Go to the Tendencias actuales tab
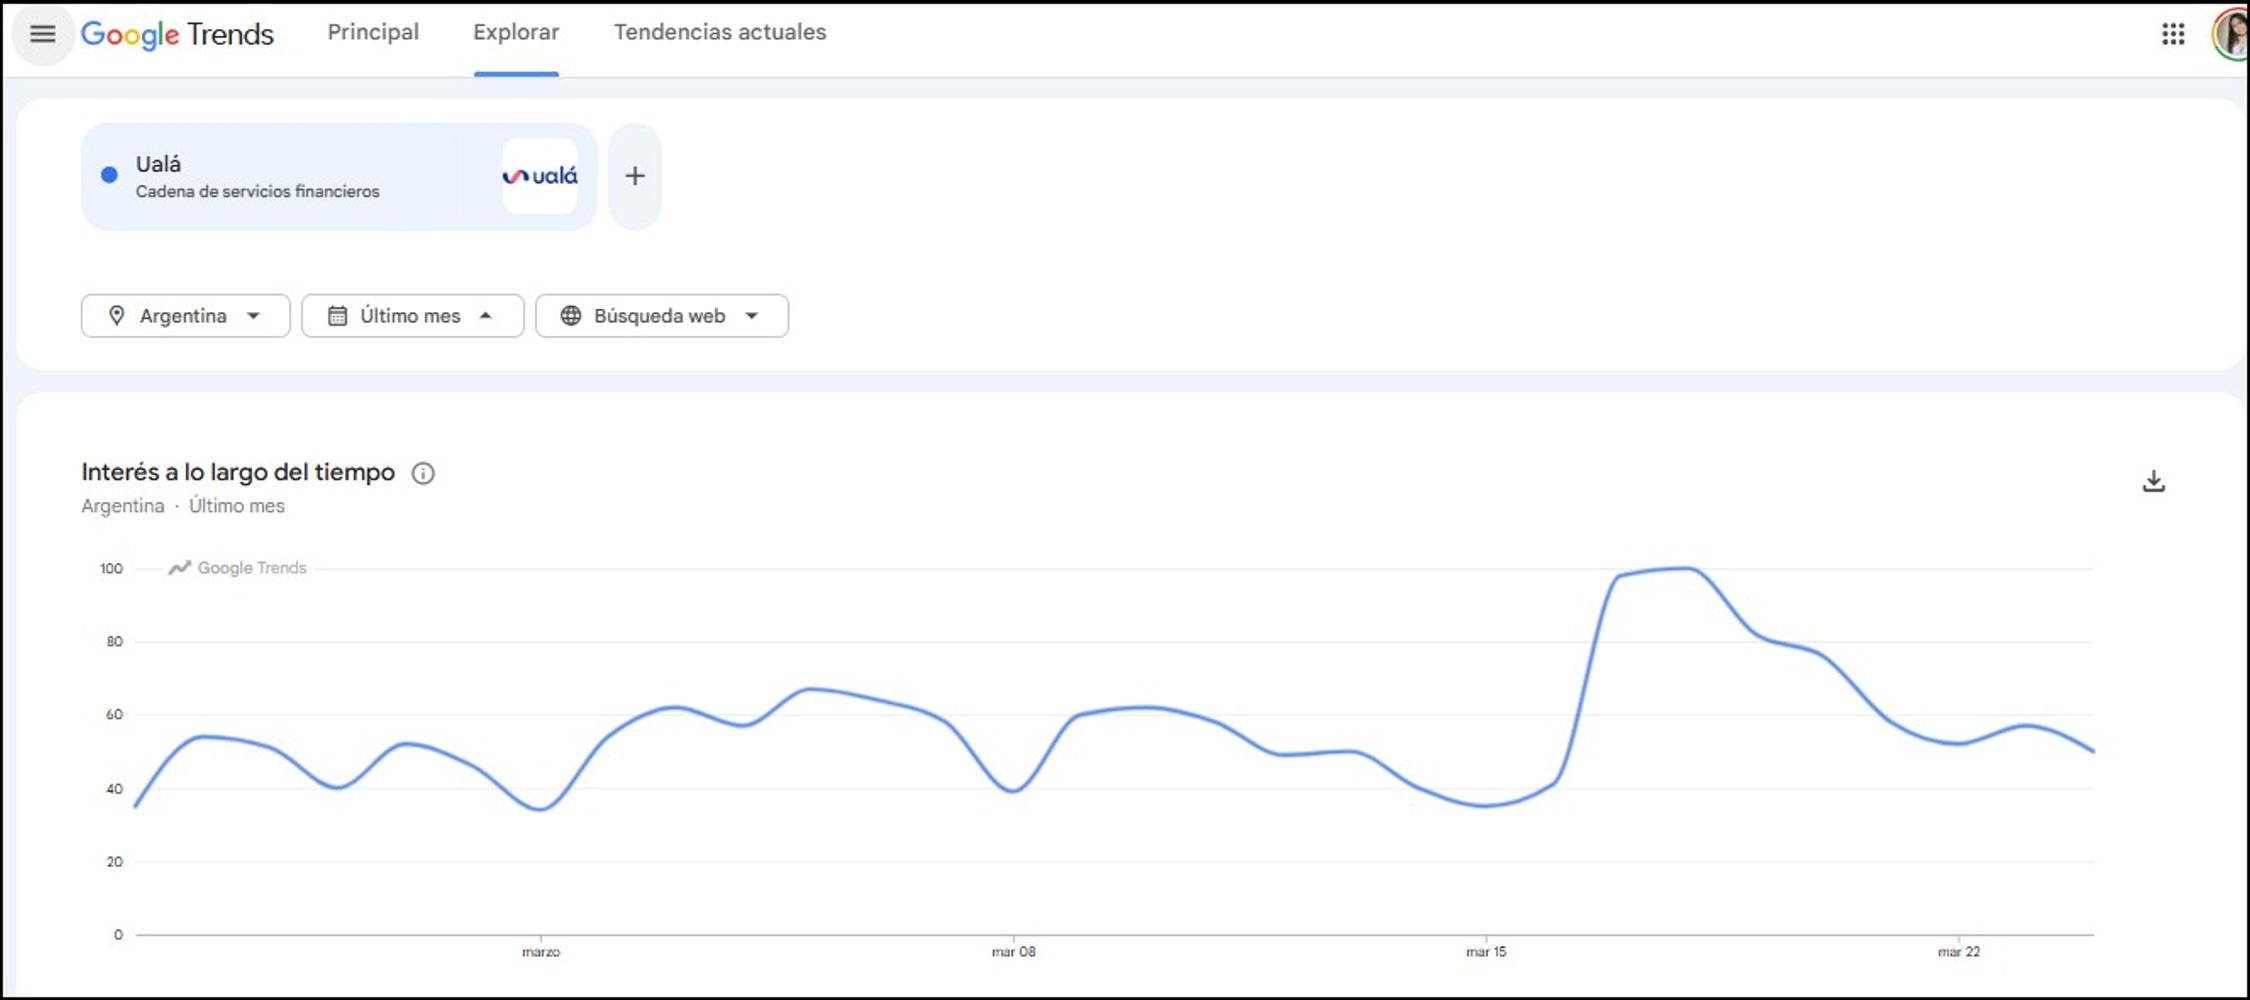The image size is (2250, 1000). click(720, 32)
